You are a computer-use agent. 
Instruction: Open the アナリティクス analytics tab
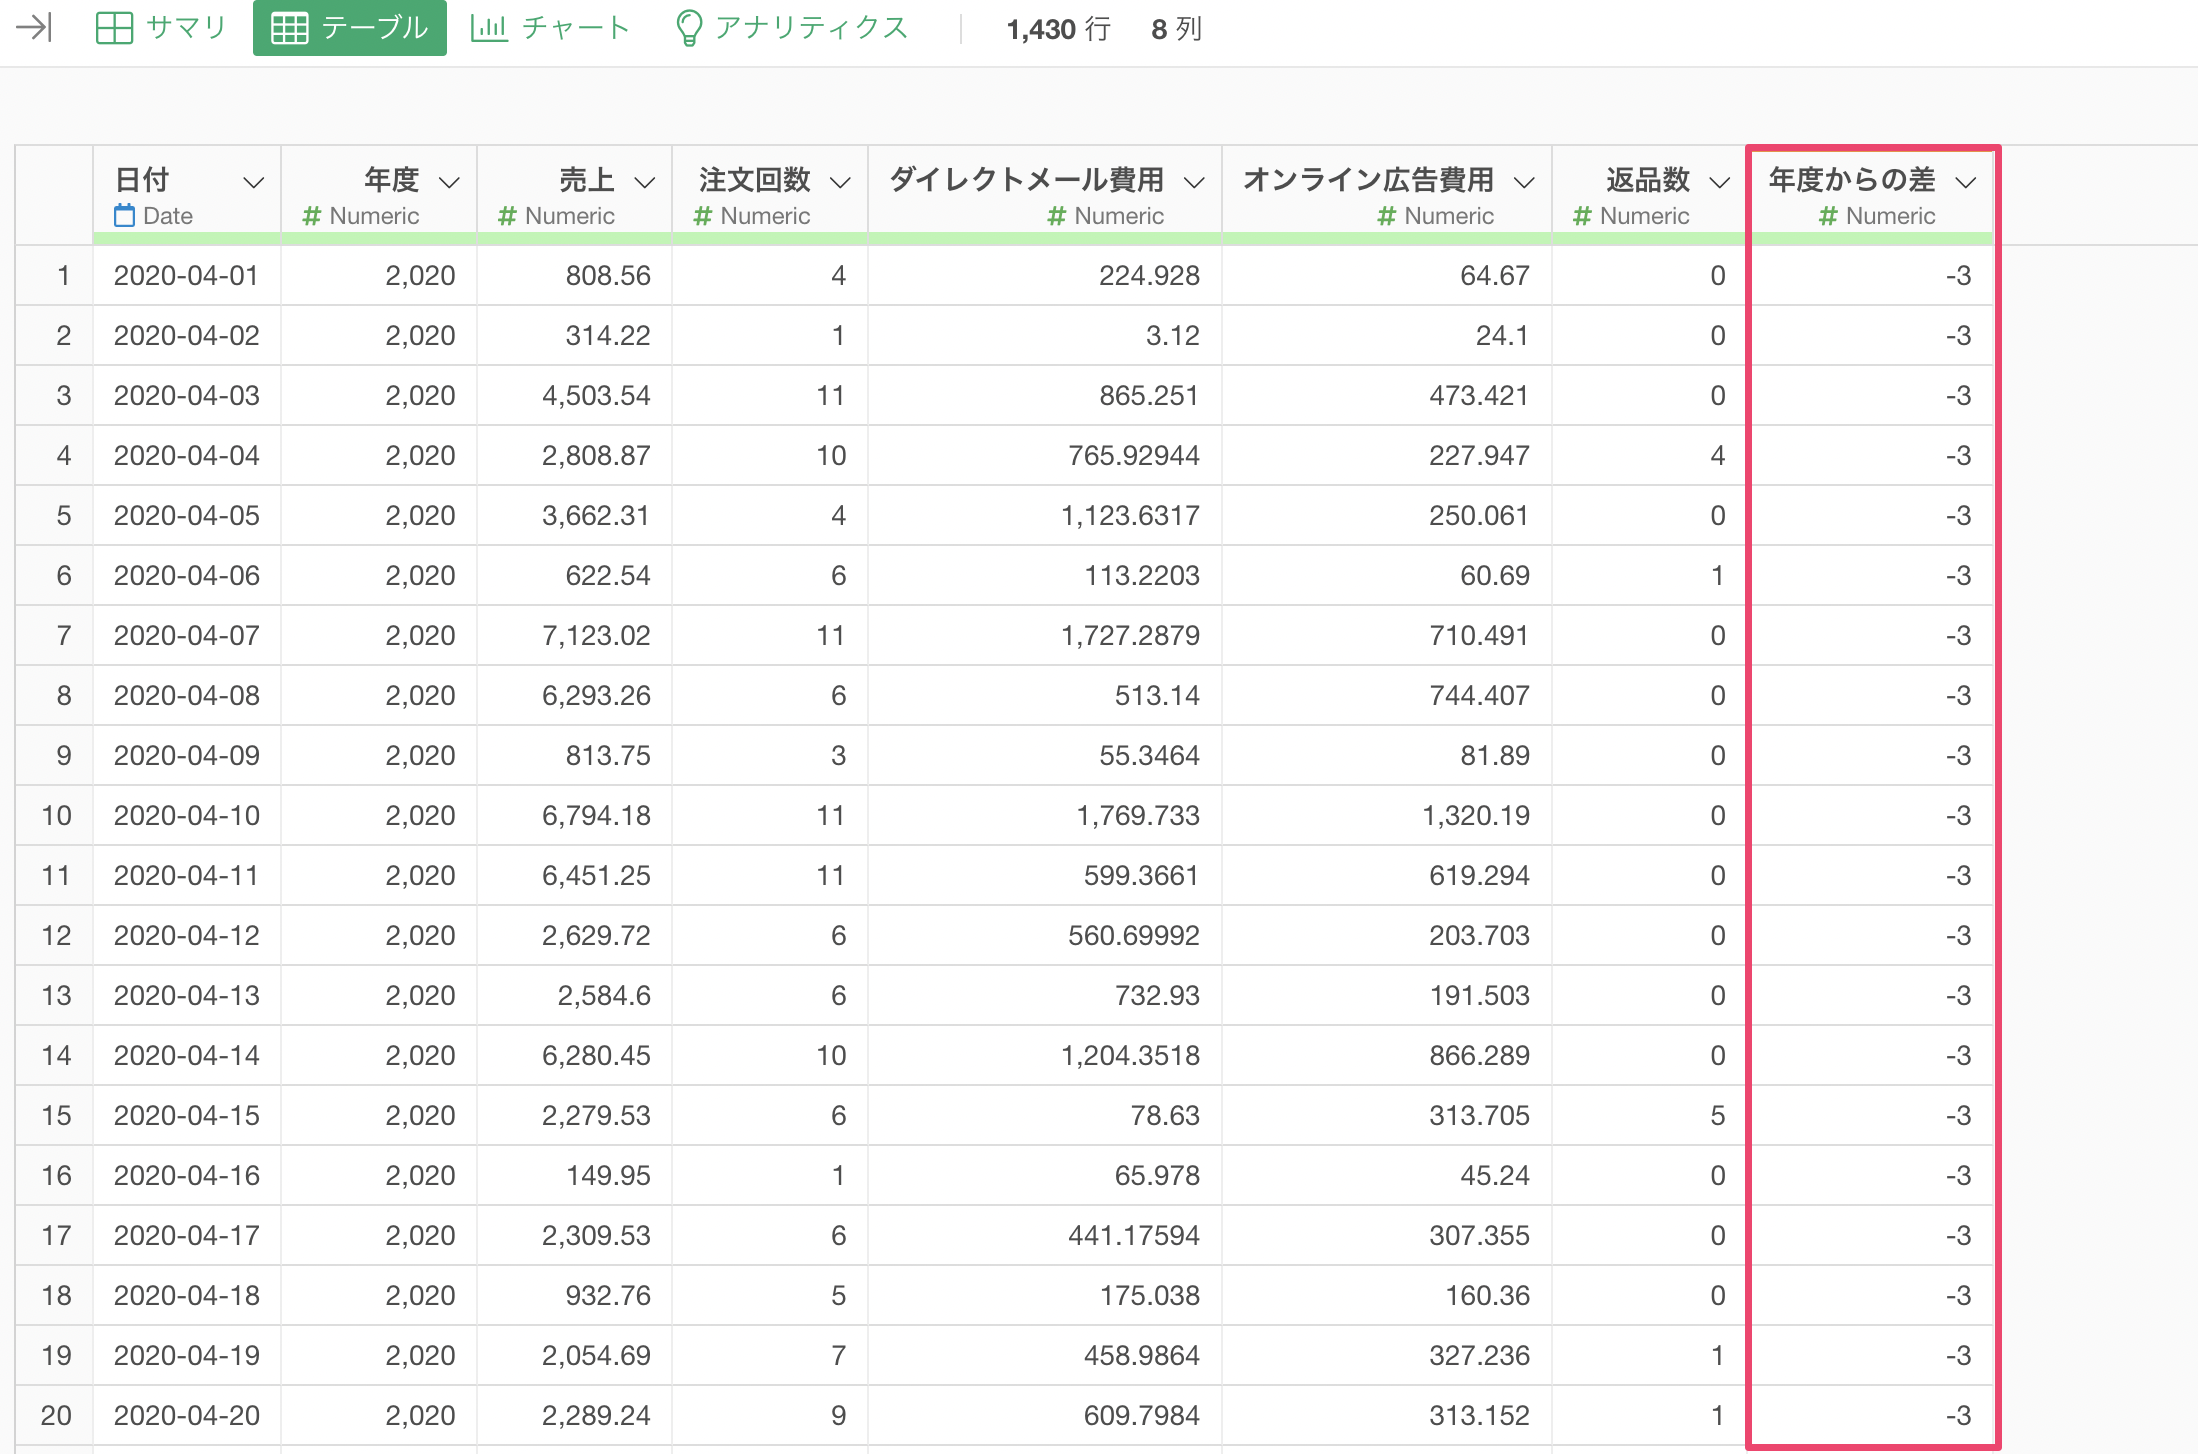[792, 27]
